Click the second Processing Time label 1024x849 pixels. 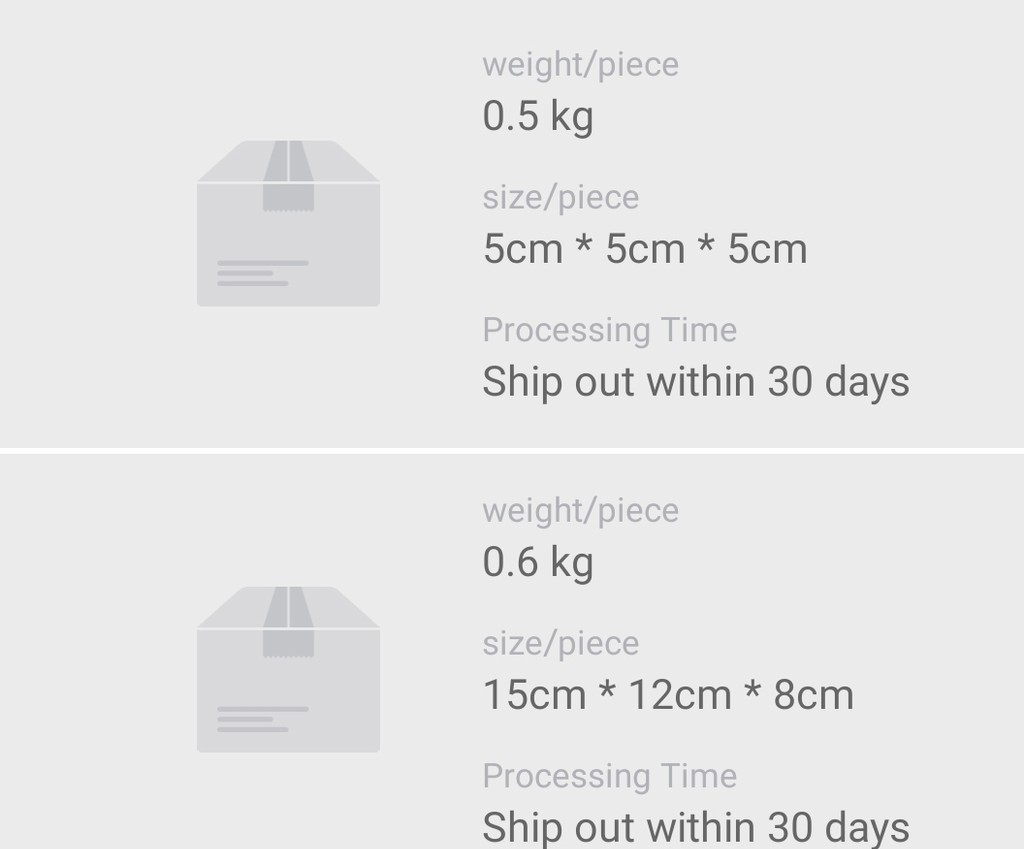tap(610, 776)
